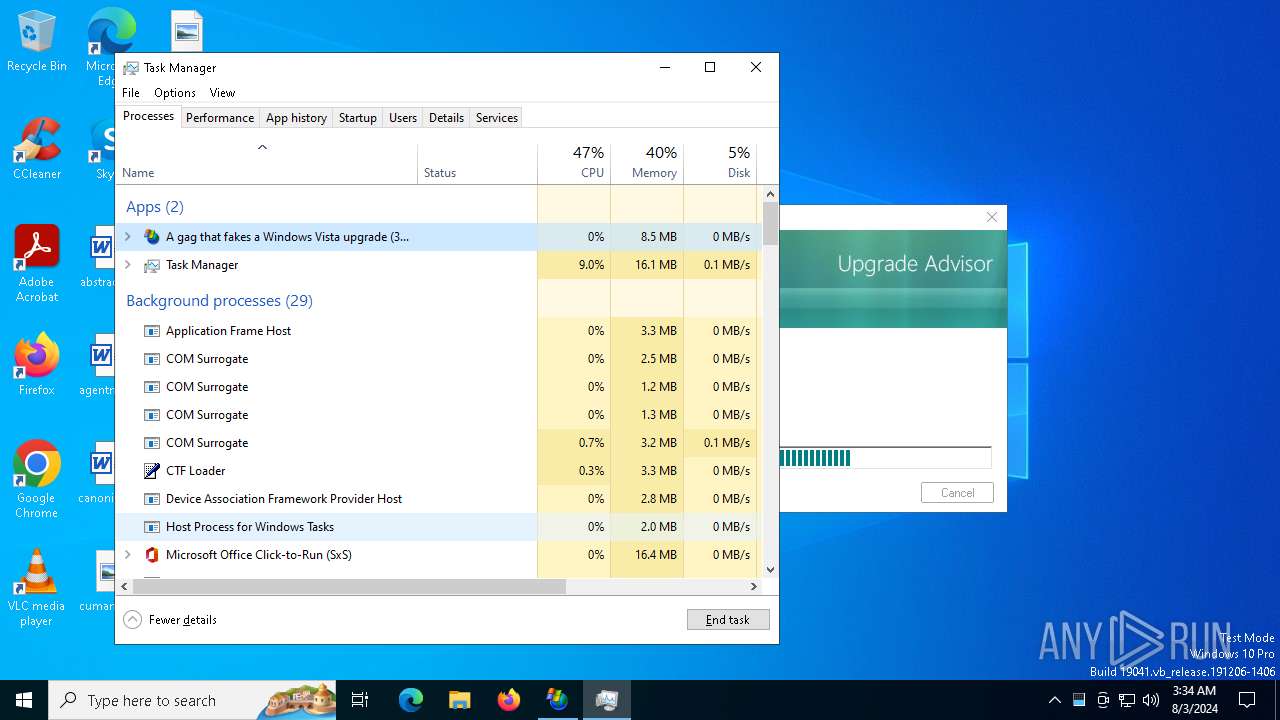
Task: Open Firefox from the taskbar
Action: pyautogui.click(x=508, y=700)
